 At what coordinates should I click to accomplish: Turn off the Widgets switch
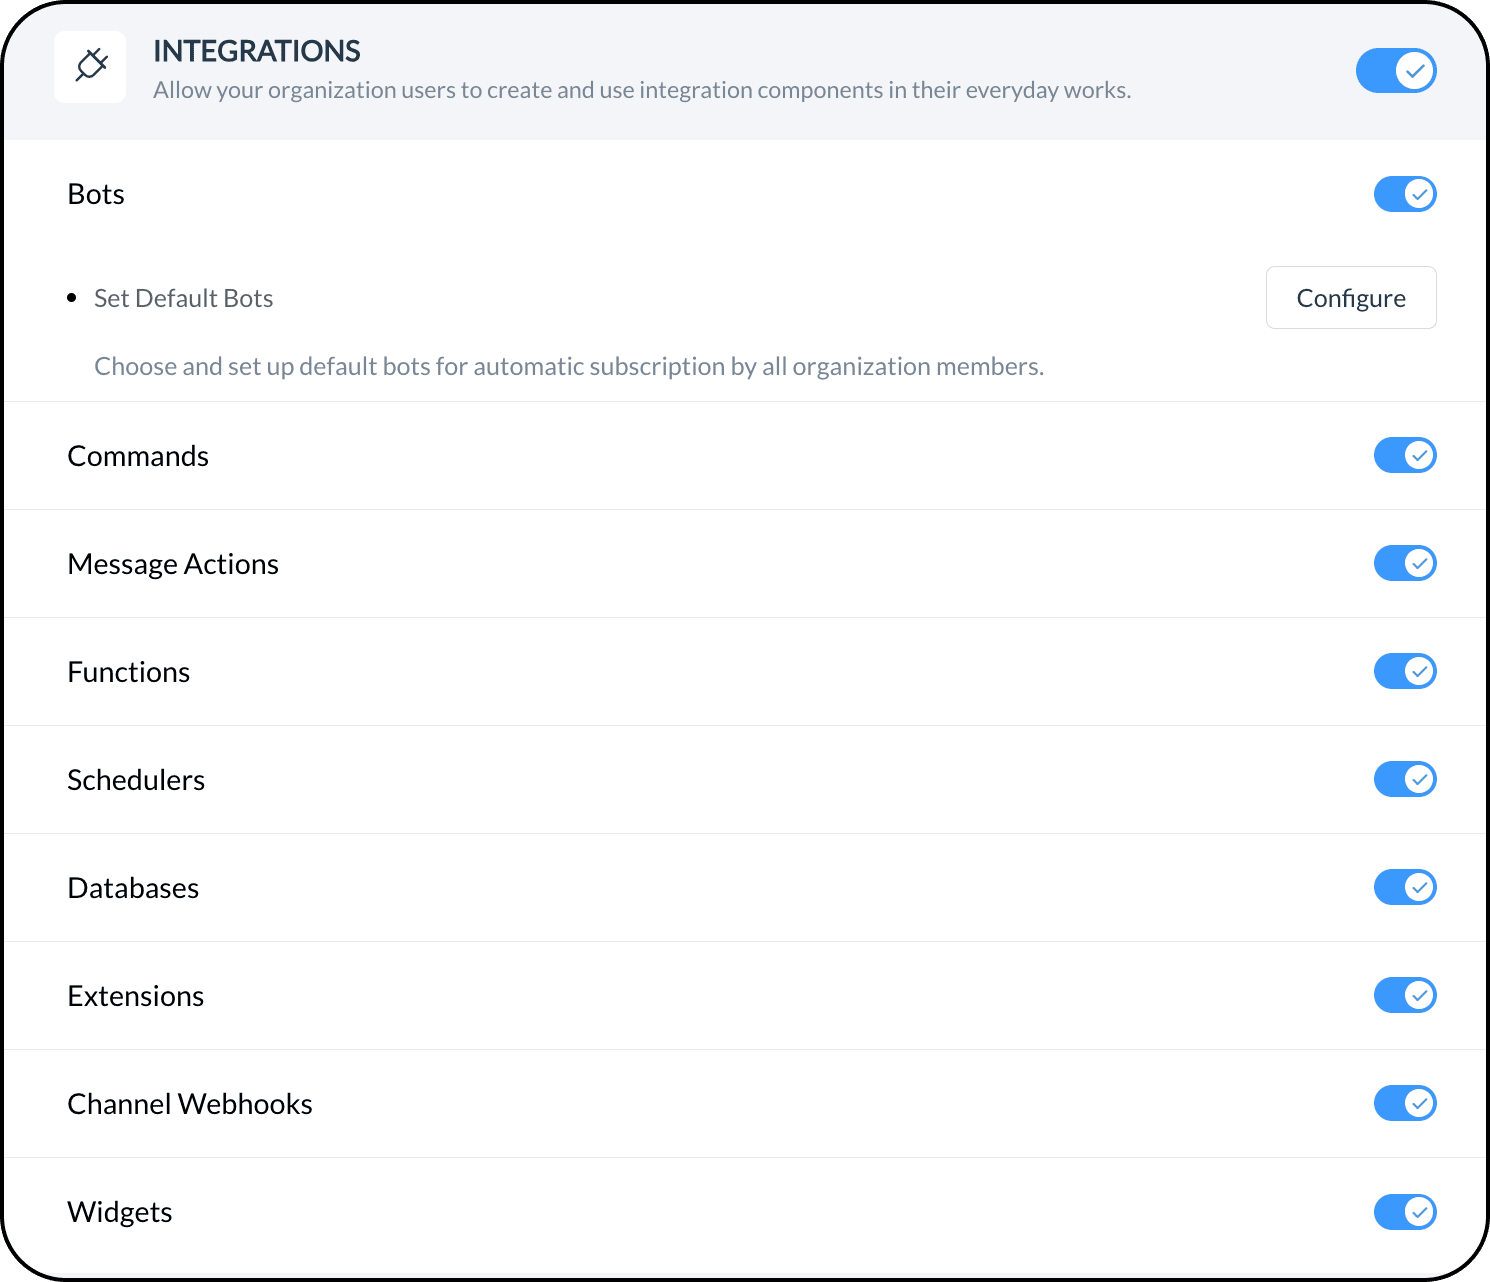1405,1212
